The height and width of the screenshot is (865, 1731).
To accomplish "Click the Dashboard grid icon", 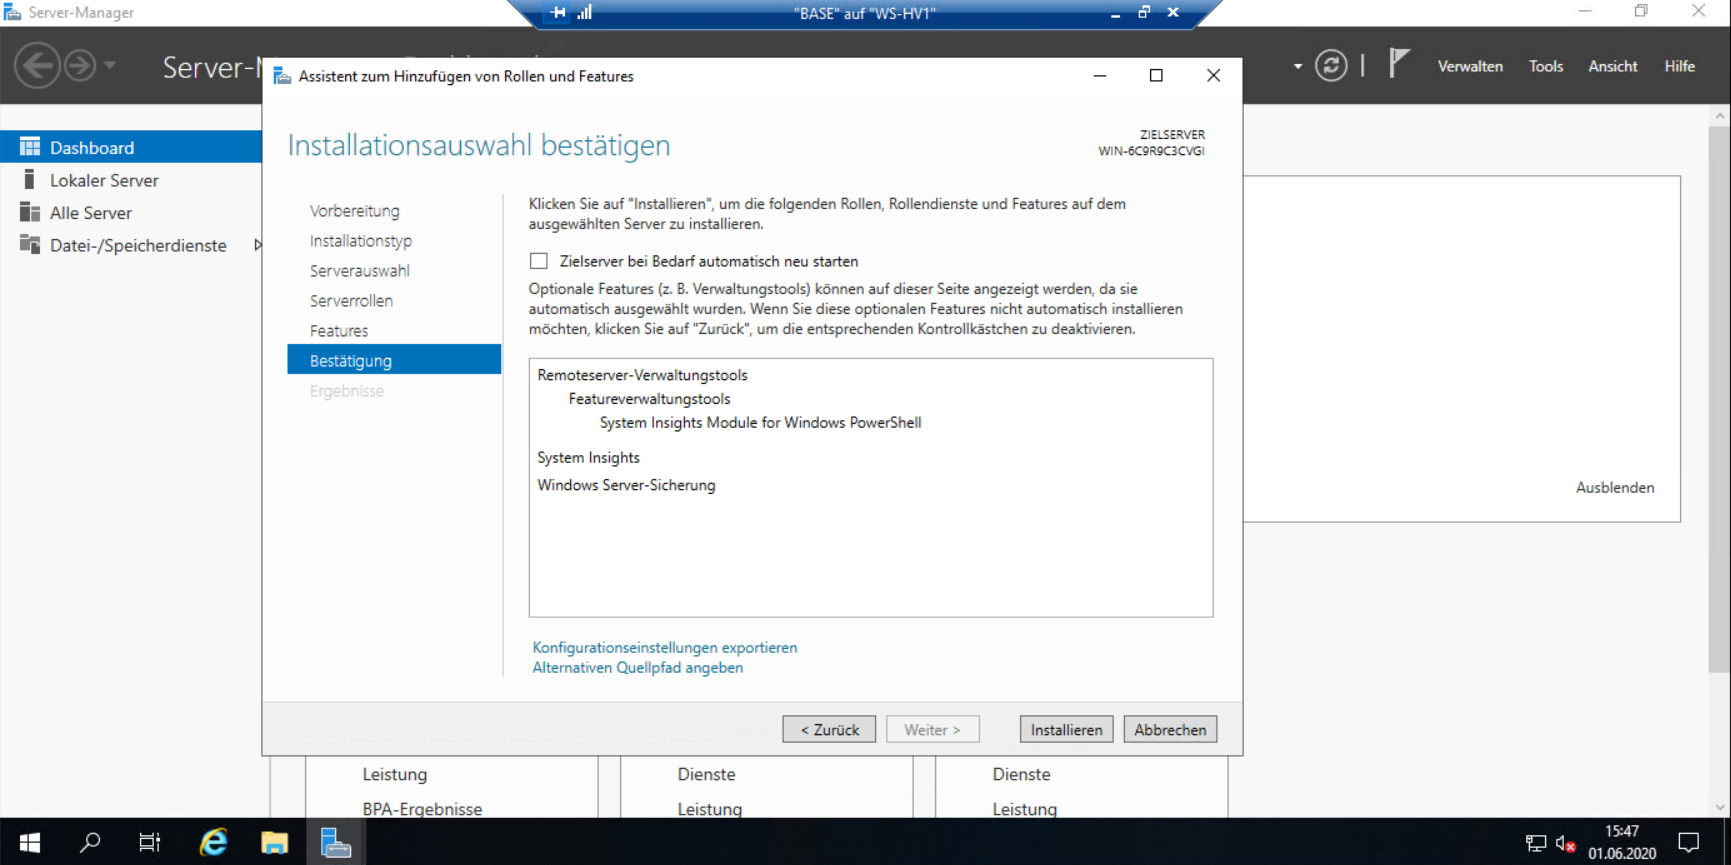I will pos(30,147).
